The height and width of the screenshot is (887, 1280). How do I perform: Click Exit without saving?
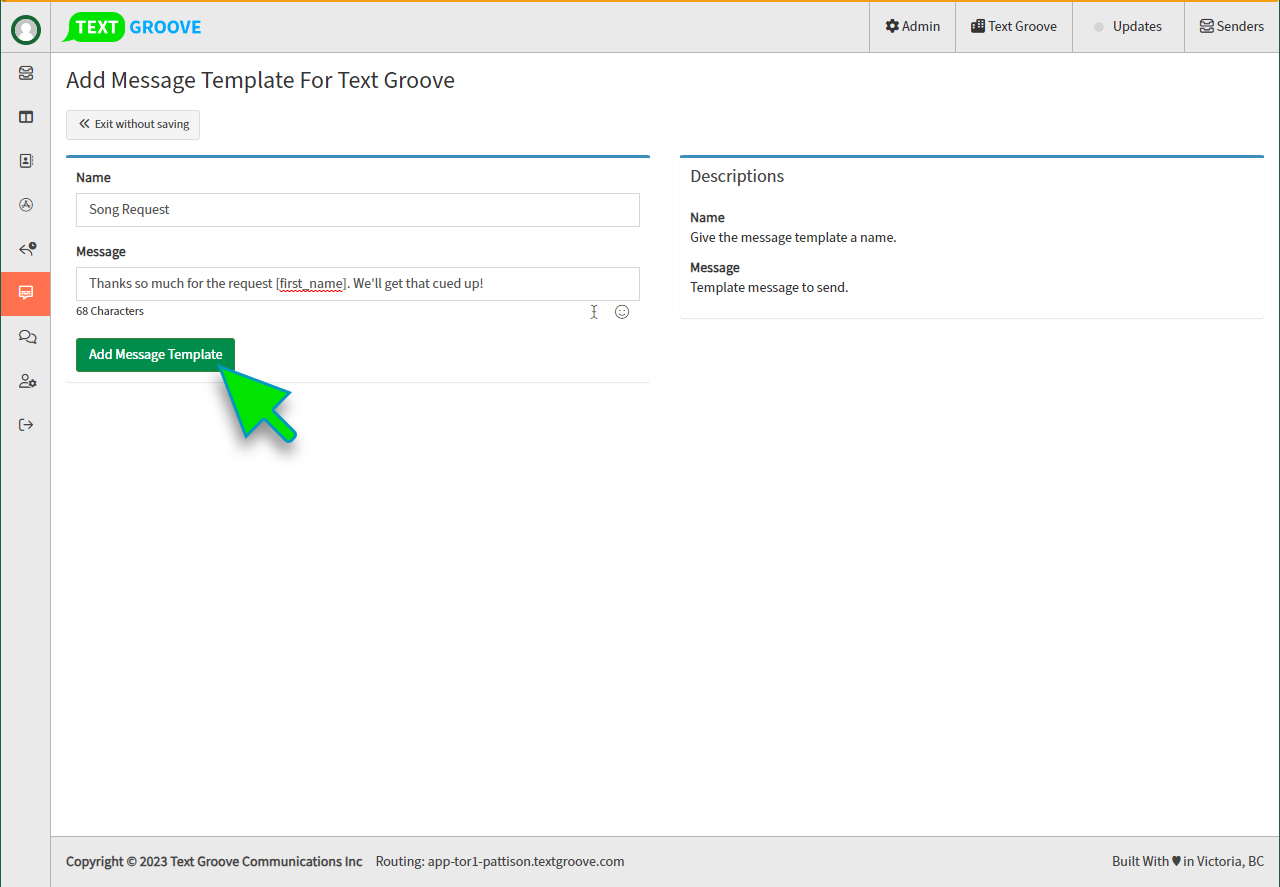point(133,124)
